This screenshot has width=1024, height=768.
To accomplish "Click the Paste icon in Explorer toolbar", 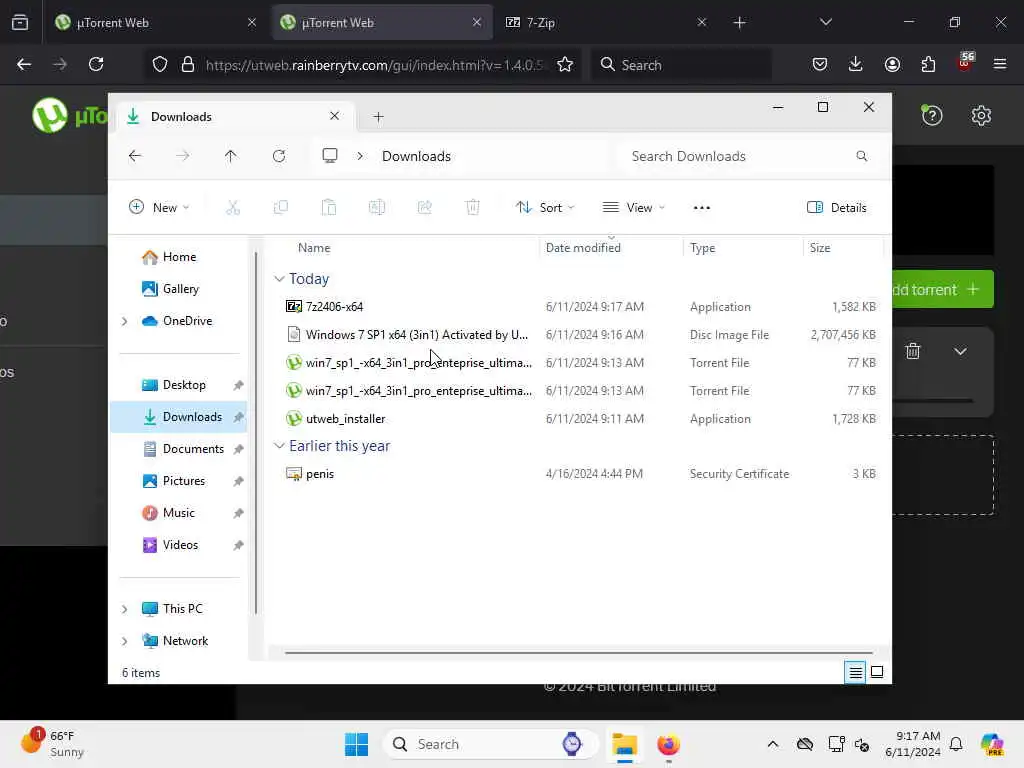I will 328,208.
